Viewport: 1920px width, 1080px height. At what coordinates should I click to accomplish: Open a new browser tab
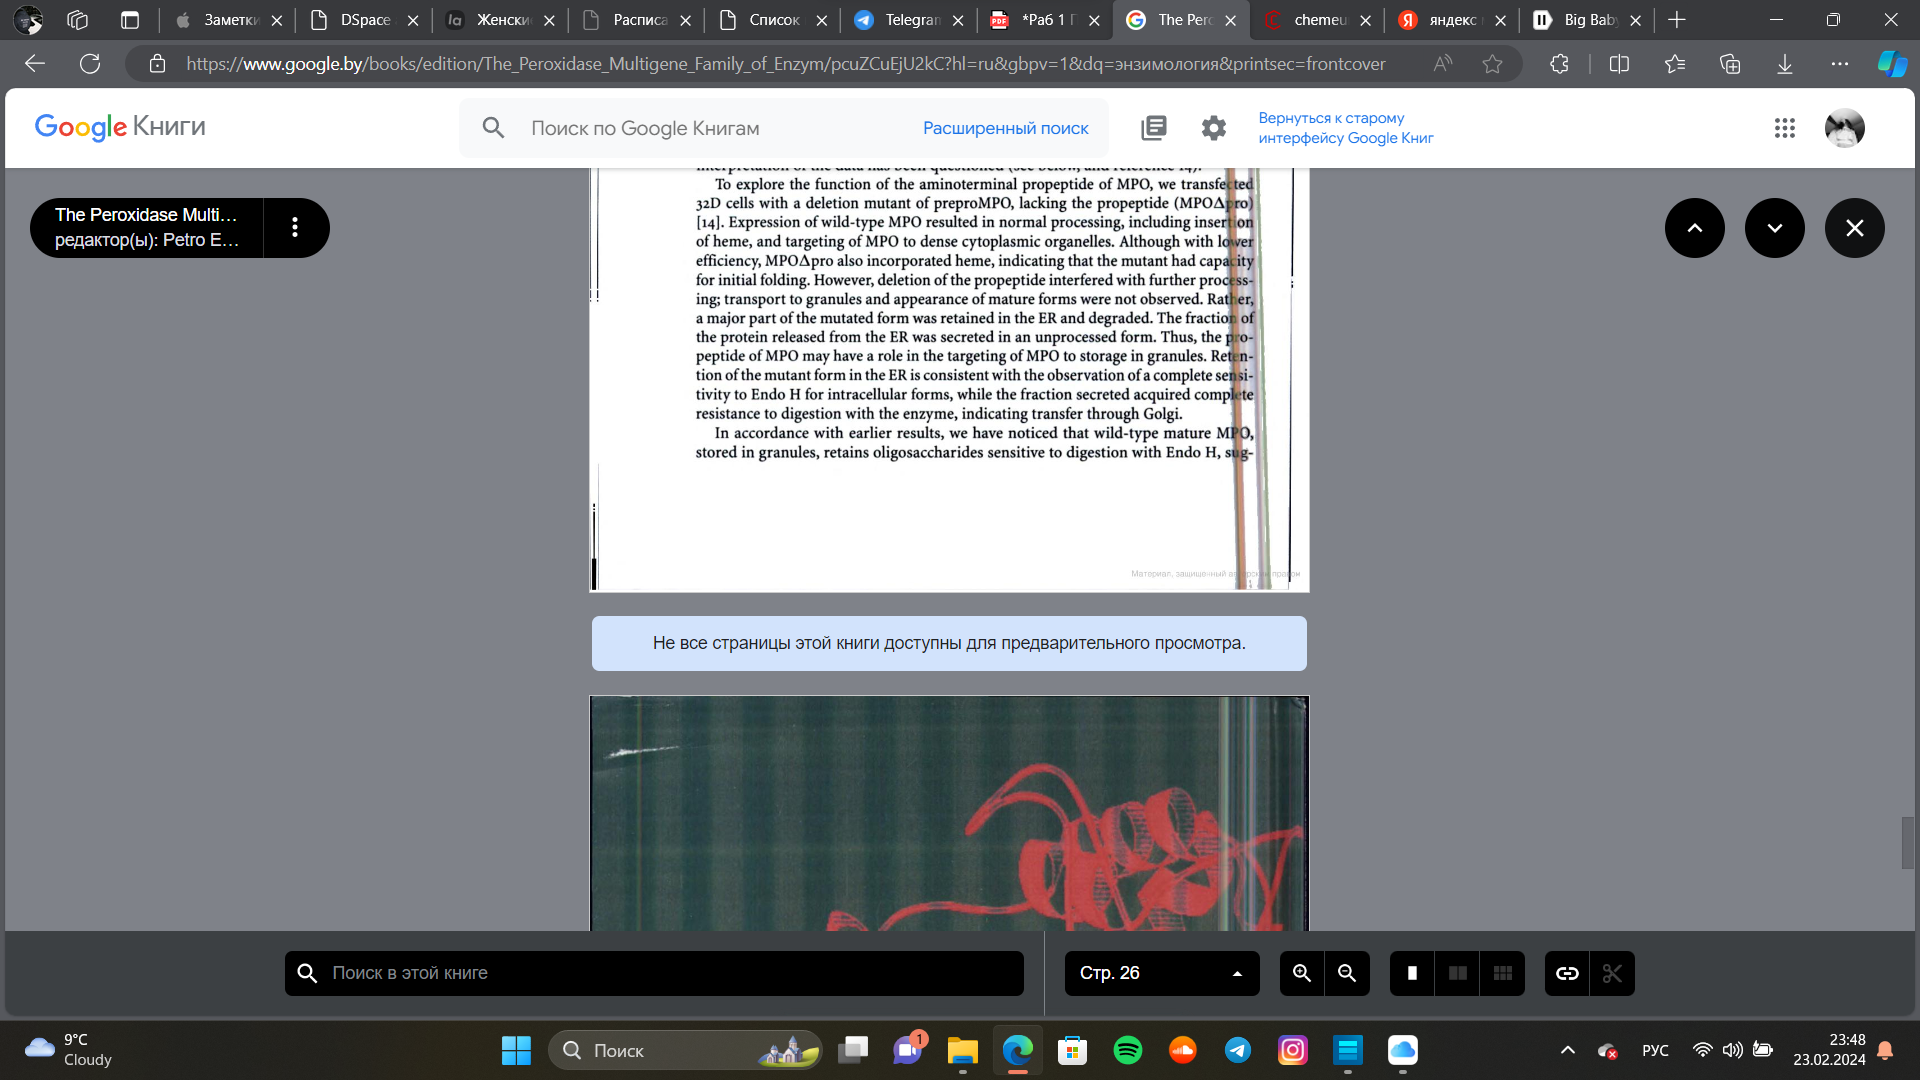(x=1677, y=20)
